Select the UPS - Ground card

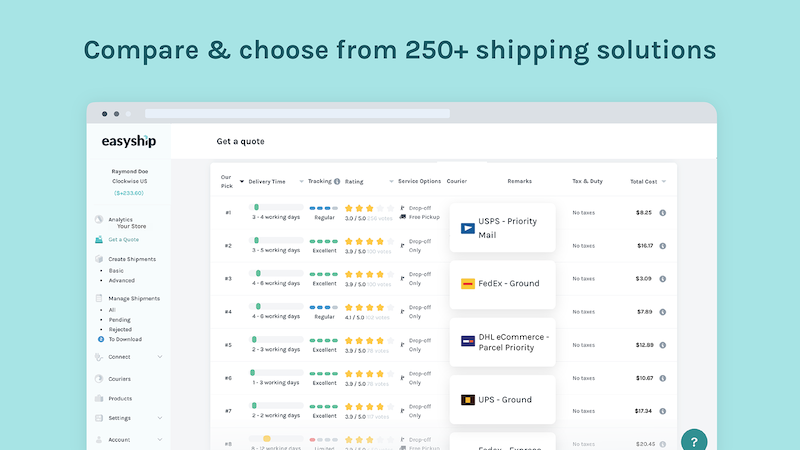pos(503,399)
